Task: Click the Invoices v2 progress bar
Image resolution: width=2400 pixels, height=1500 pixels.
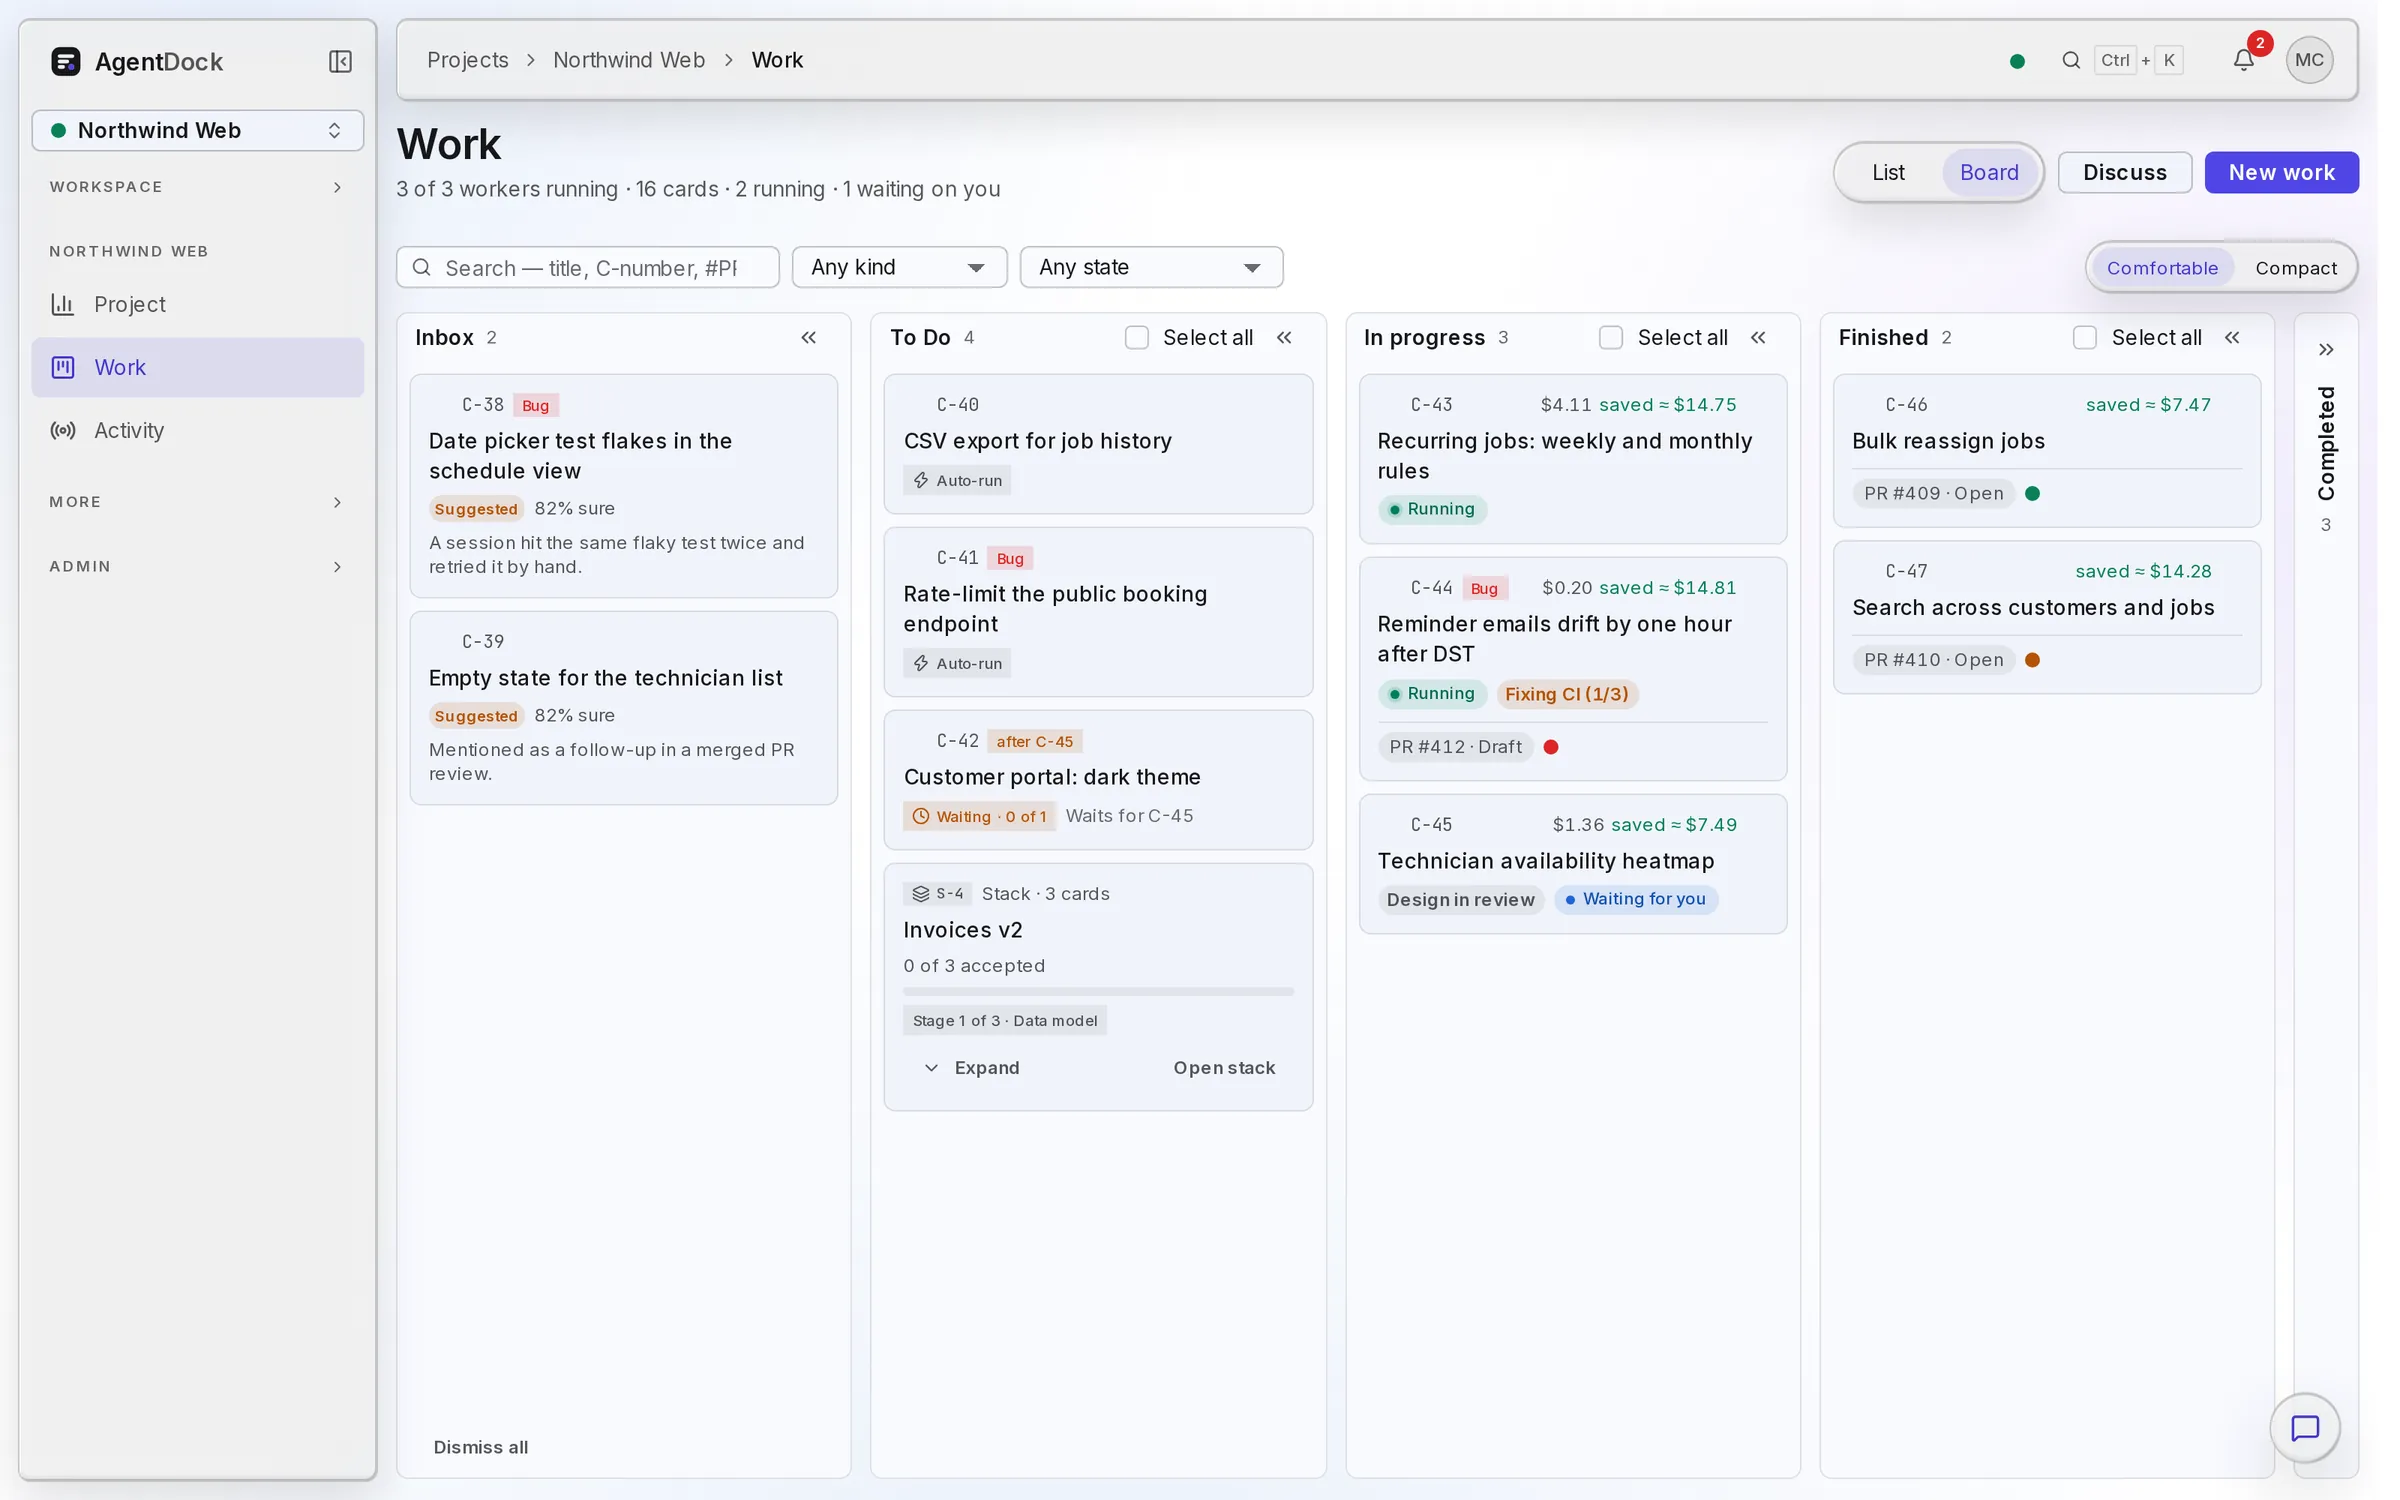Action: (x=1098, y=992)
